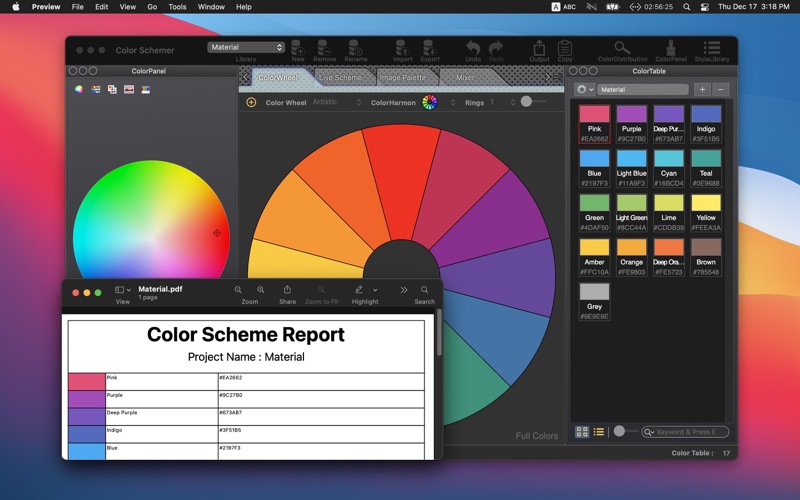Open the ColorTable search options dropdown

coord(649,432)
